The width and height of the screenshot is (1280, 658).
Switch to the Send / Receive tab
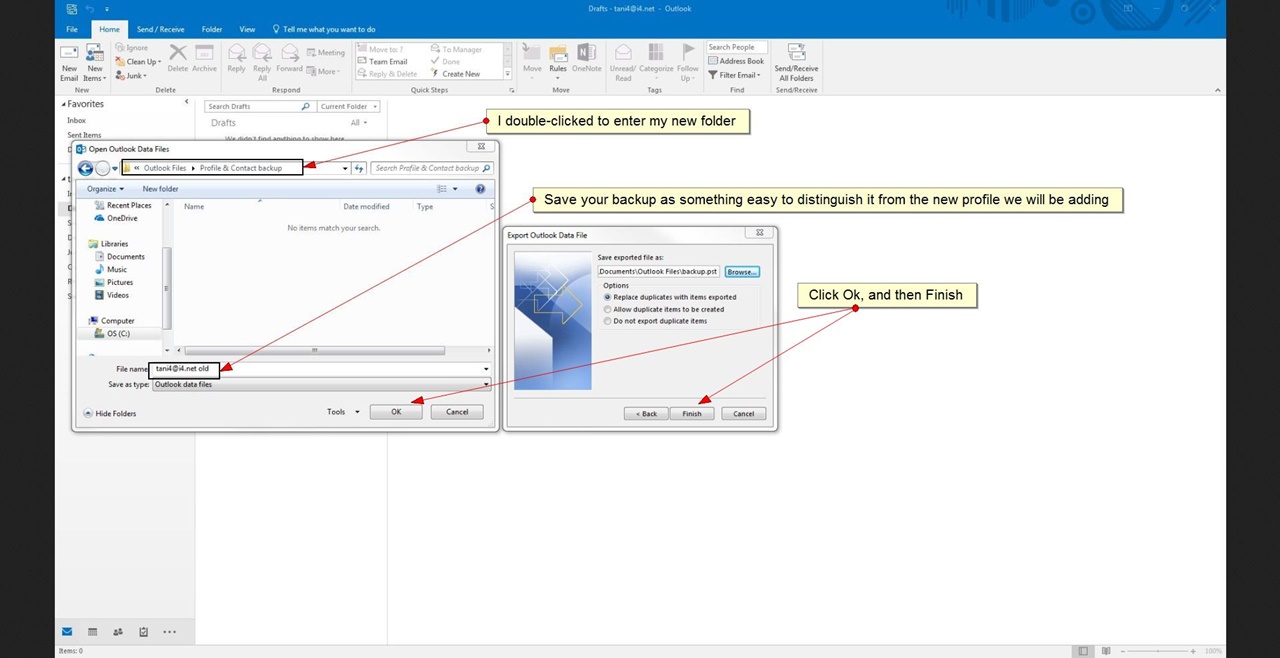pyautogui.click(x=160, y=30)
